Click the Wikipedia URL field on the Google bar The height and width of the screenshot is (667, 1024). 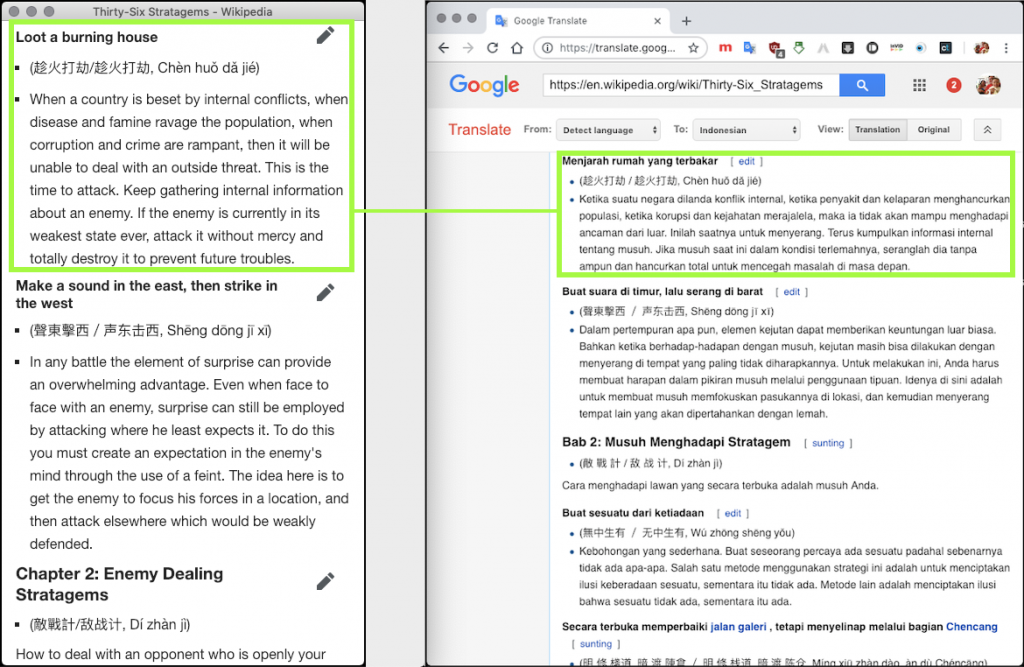coord(691,85)
